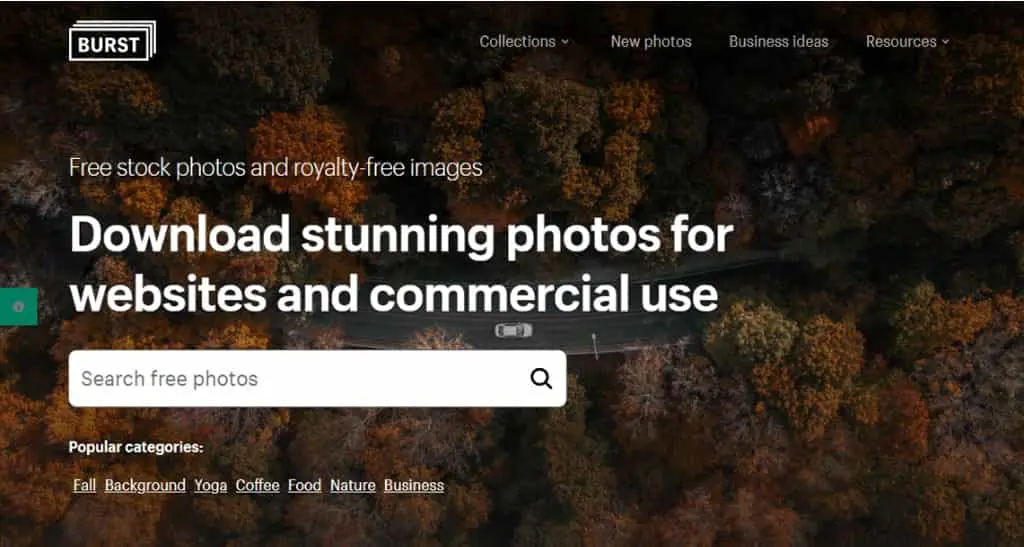Click the 'Download stunning photos' headline
Viewport: 1024px width, 547px height.
point(401,264)
